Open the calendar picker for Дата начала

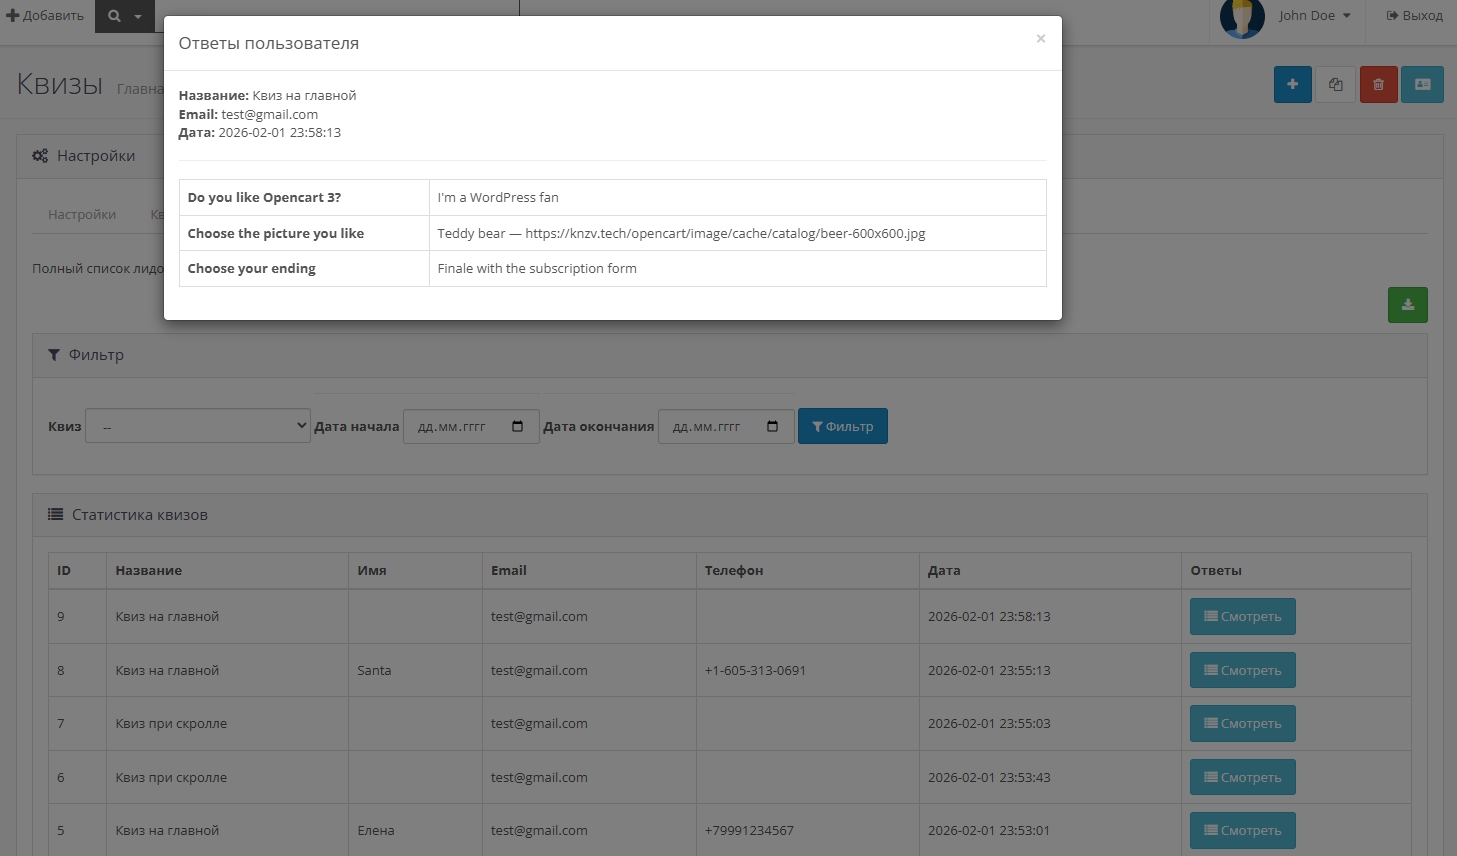coord(517,427)
